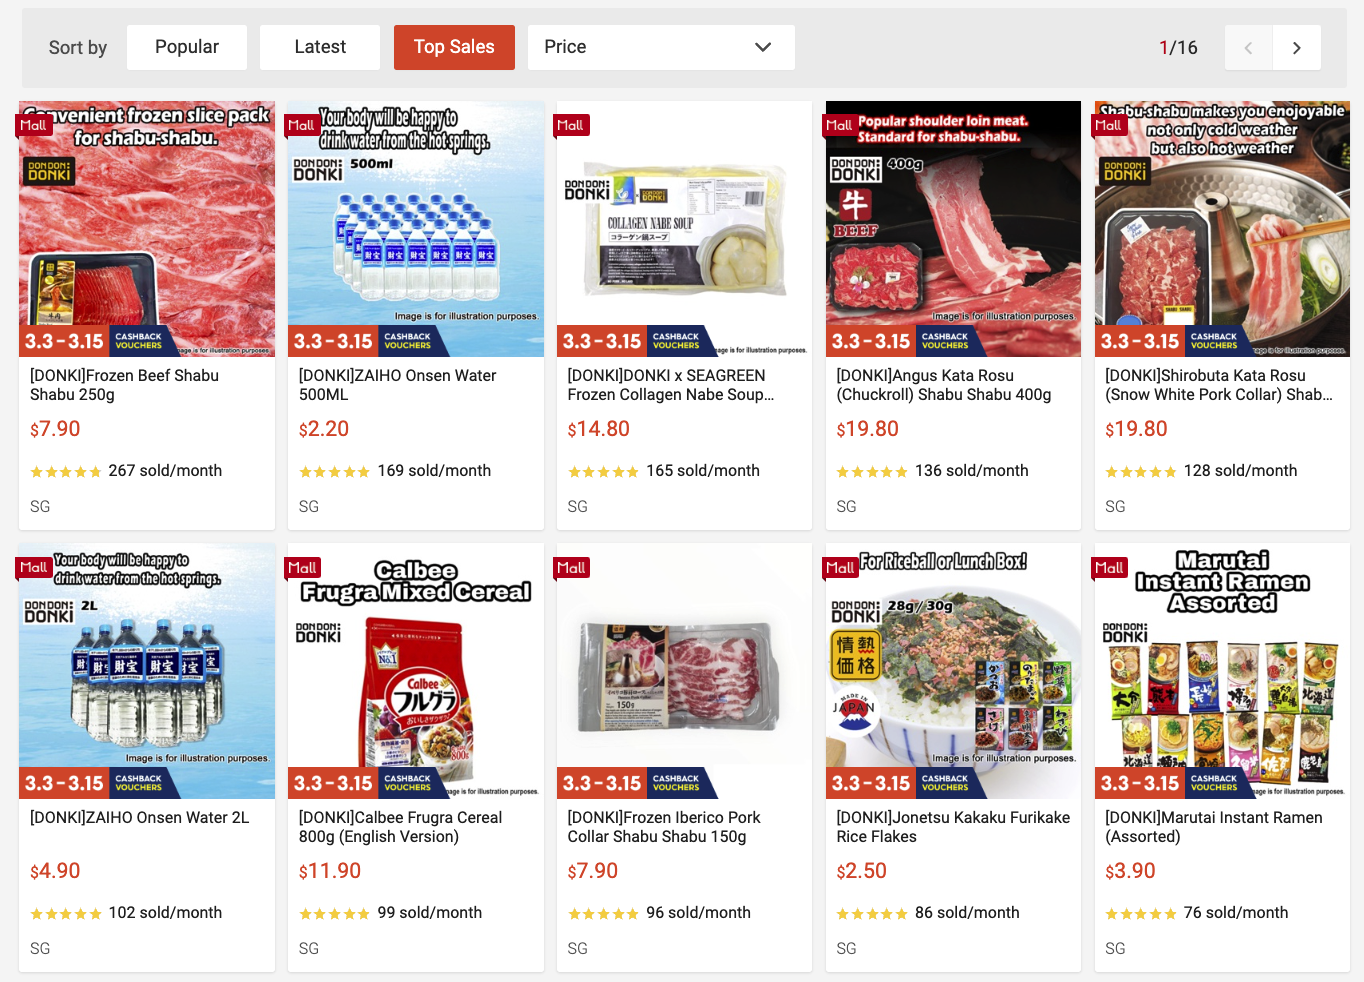
Task: Click Mall badge on Frozen Beef Shabu
Action: tap(33, 125)
